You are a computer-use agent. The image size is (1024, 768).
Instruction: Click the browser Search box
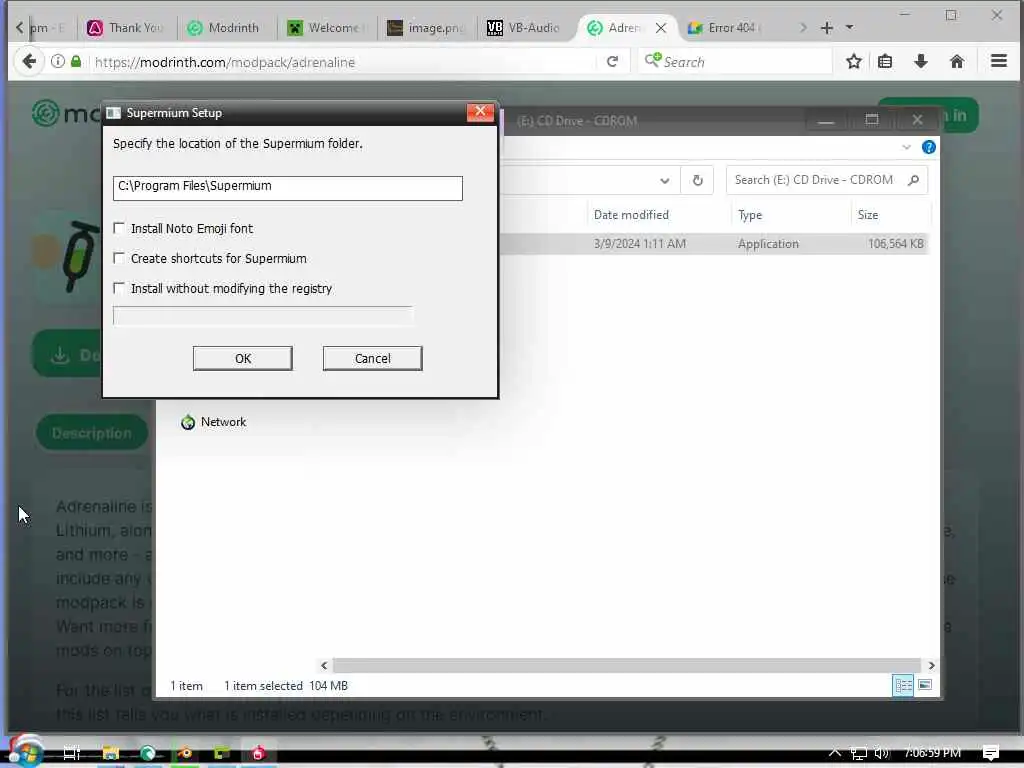pos(735,61)
